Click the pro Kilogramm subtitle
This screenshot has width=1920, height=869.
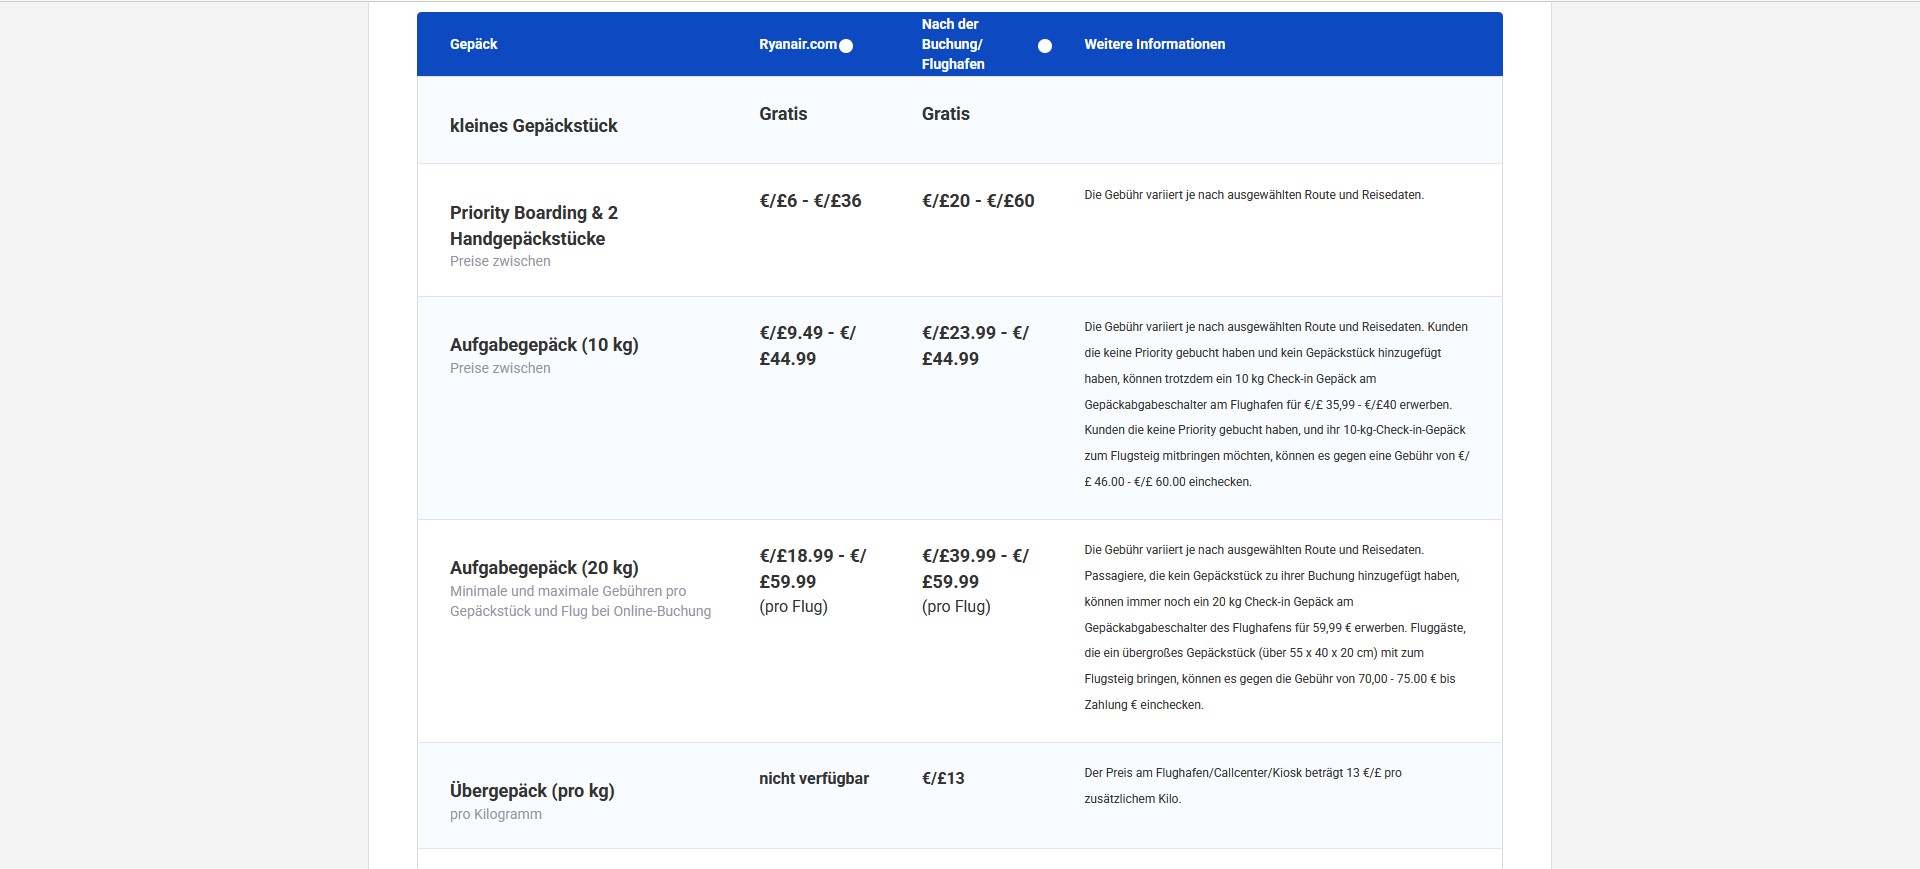495,815
